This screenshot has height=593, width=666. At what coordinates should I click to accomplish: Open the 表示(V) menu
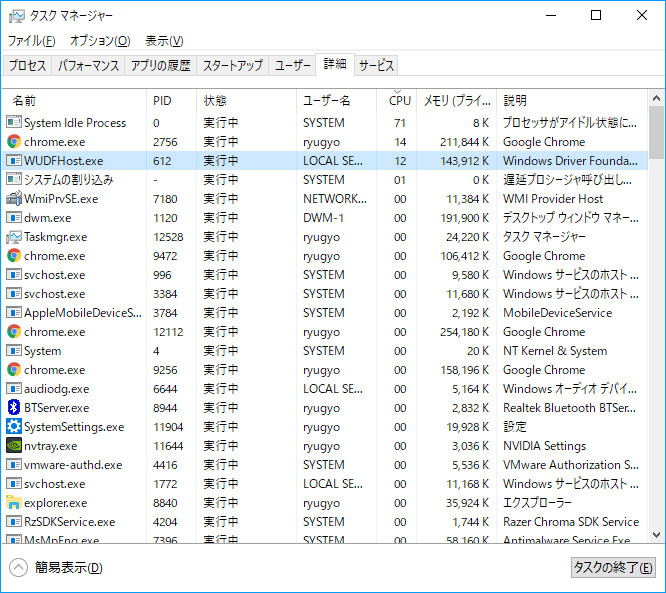click(x=164, y=41)
